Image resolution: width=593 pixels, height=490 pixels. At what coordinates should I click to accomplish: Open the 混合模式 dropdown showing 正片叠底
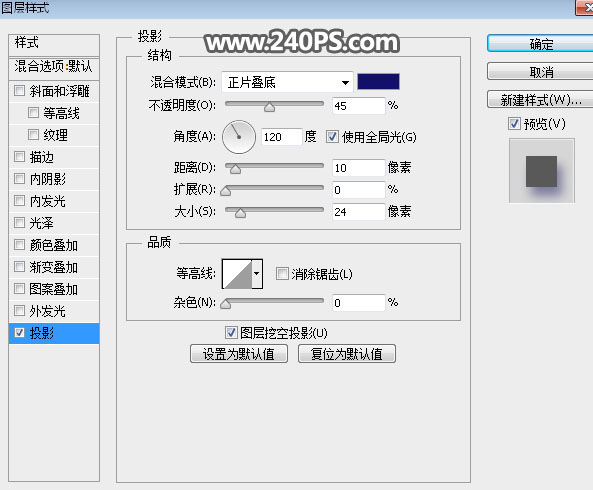(x=287, y=82)
